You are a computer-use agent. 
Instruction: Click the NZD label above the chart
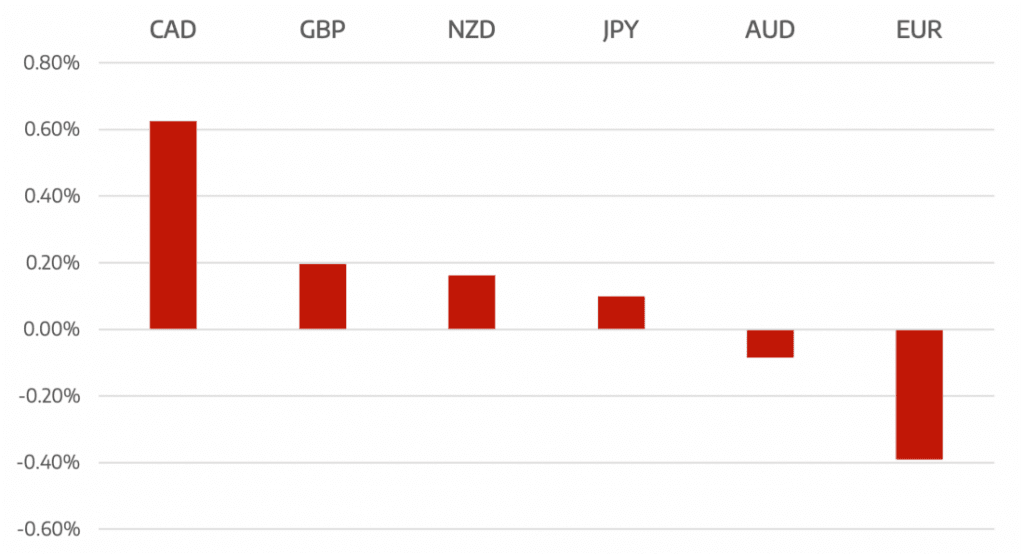pyautogui.click(x=471, y=29)
